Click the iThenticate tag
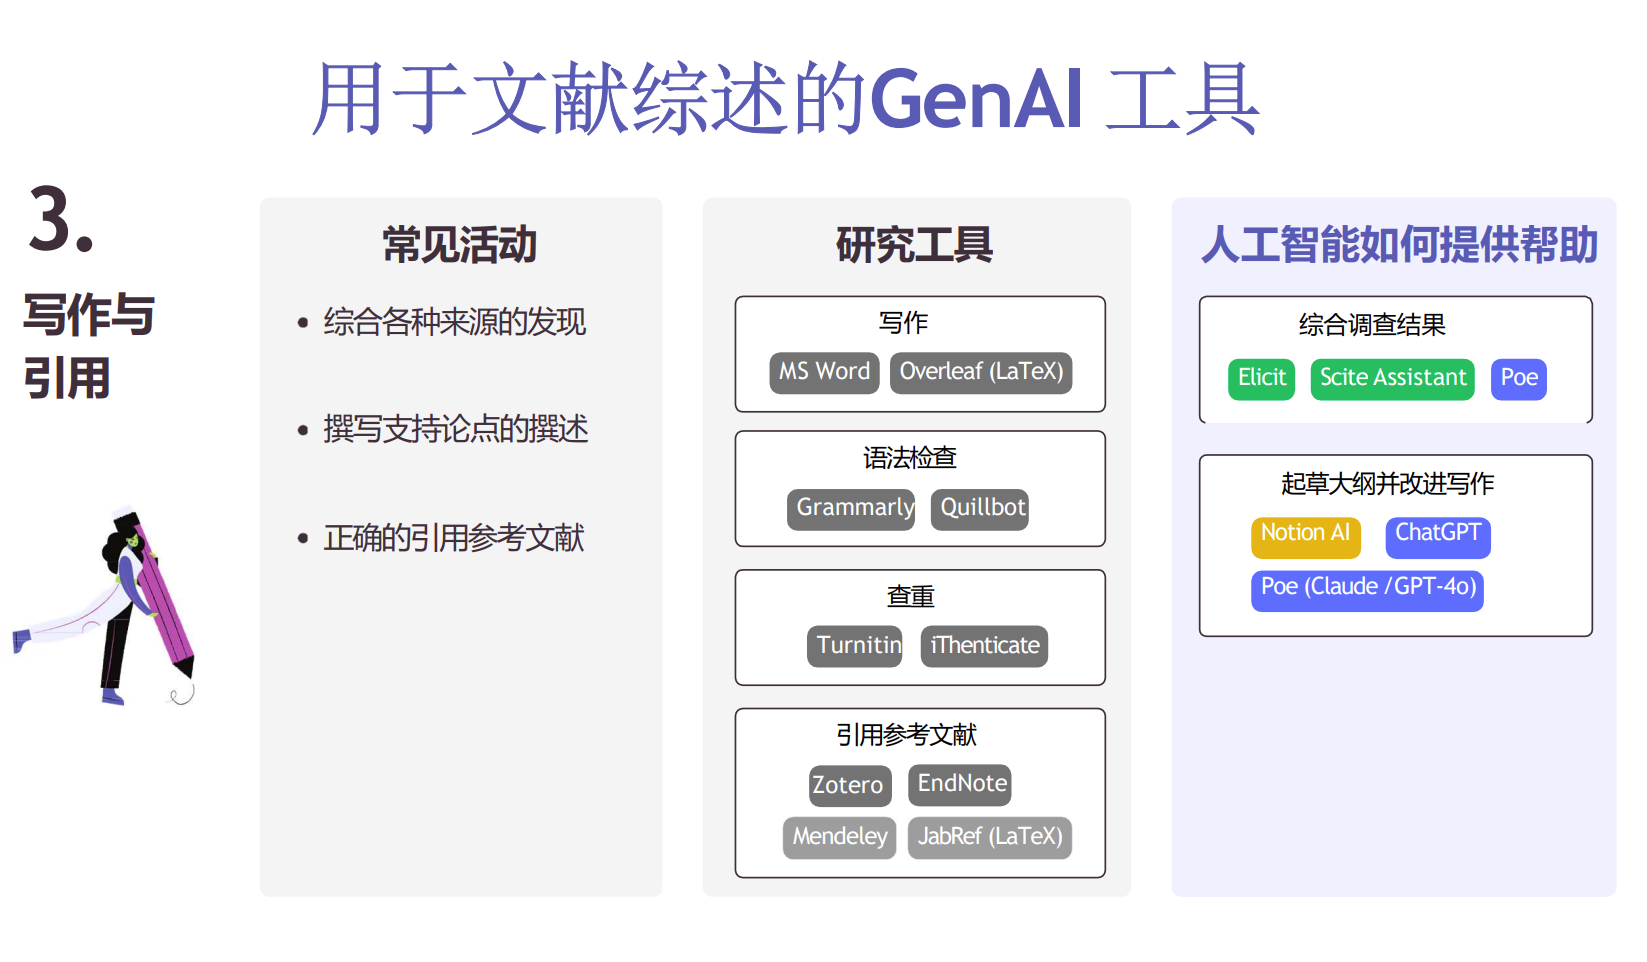The image size is (1647, 962). (984, 646)
